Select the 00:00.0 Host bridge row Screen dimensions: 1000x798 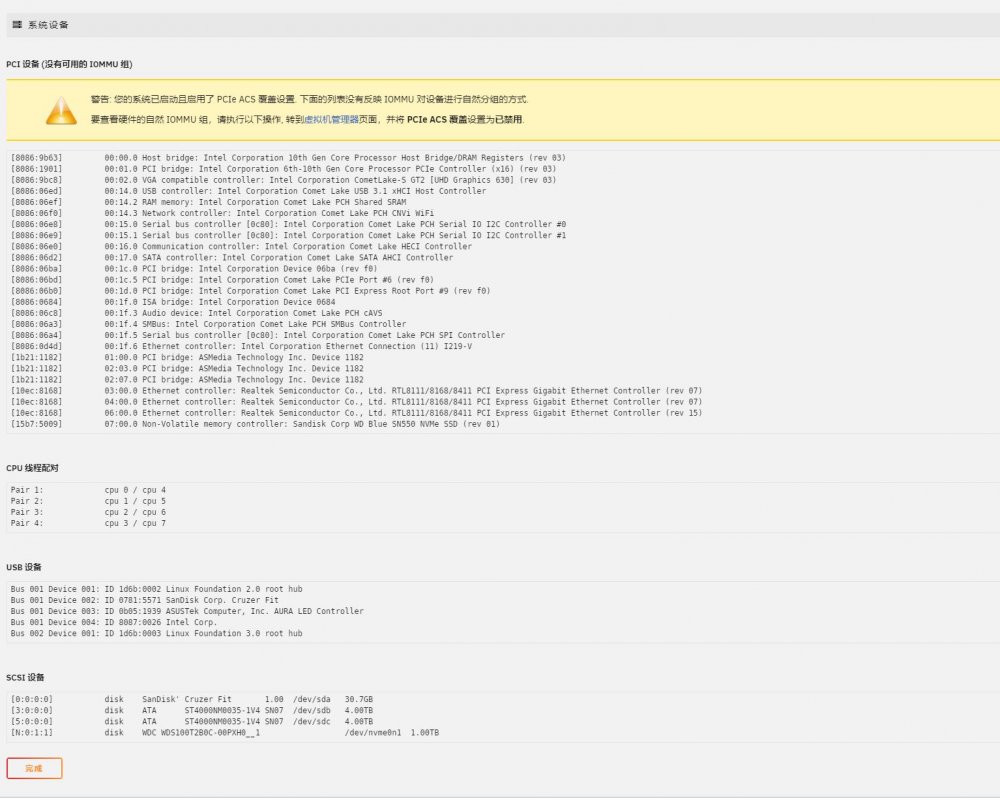pyautogui.click(x=288, y=158)
